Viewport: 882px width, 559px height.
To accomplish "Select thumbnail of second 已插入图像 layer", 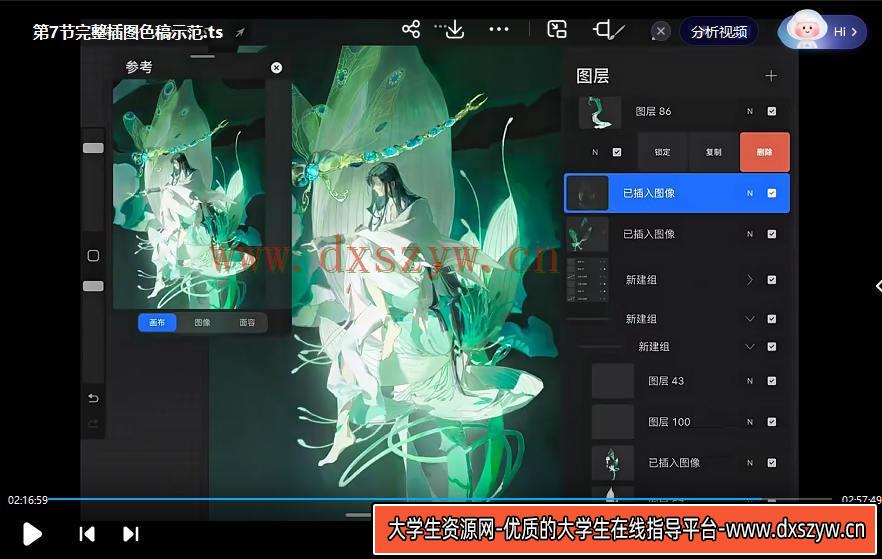I will (x=588, y=234).
